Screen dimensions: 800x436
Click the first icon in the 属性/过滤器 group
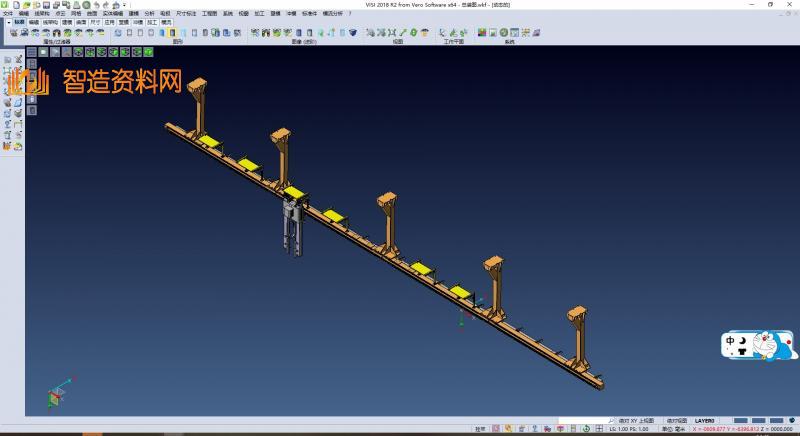[14, 32]
